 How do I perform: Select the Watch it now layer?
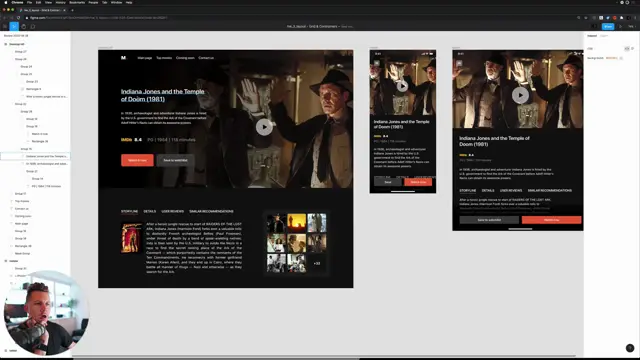40,134
